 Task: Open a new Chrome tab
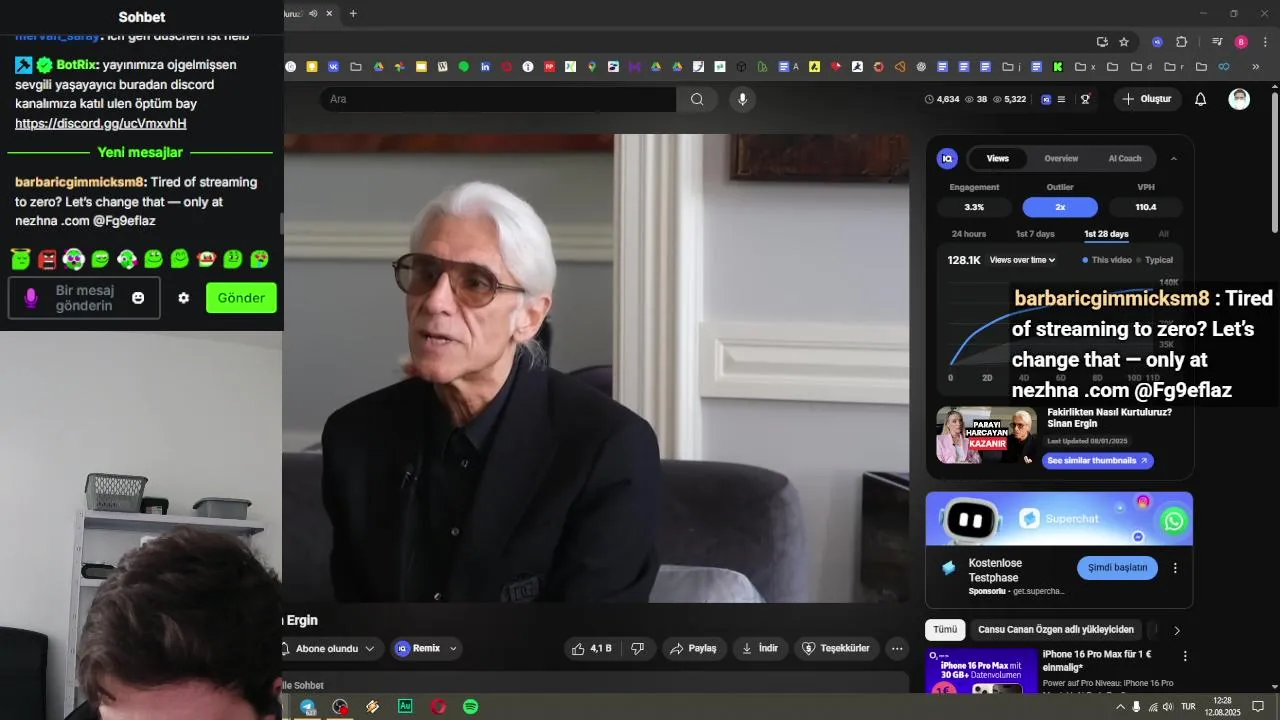(x=353, y=13)
